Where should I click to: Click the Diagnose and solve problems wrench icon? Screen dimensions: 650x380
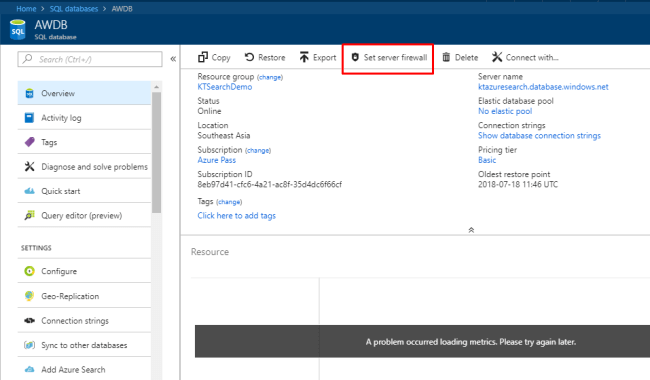(x=29, y=167)
